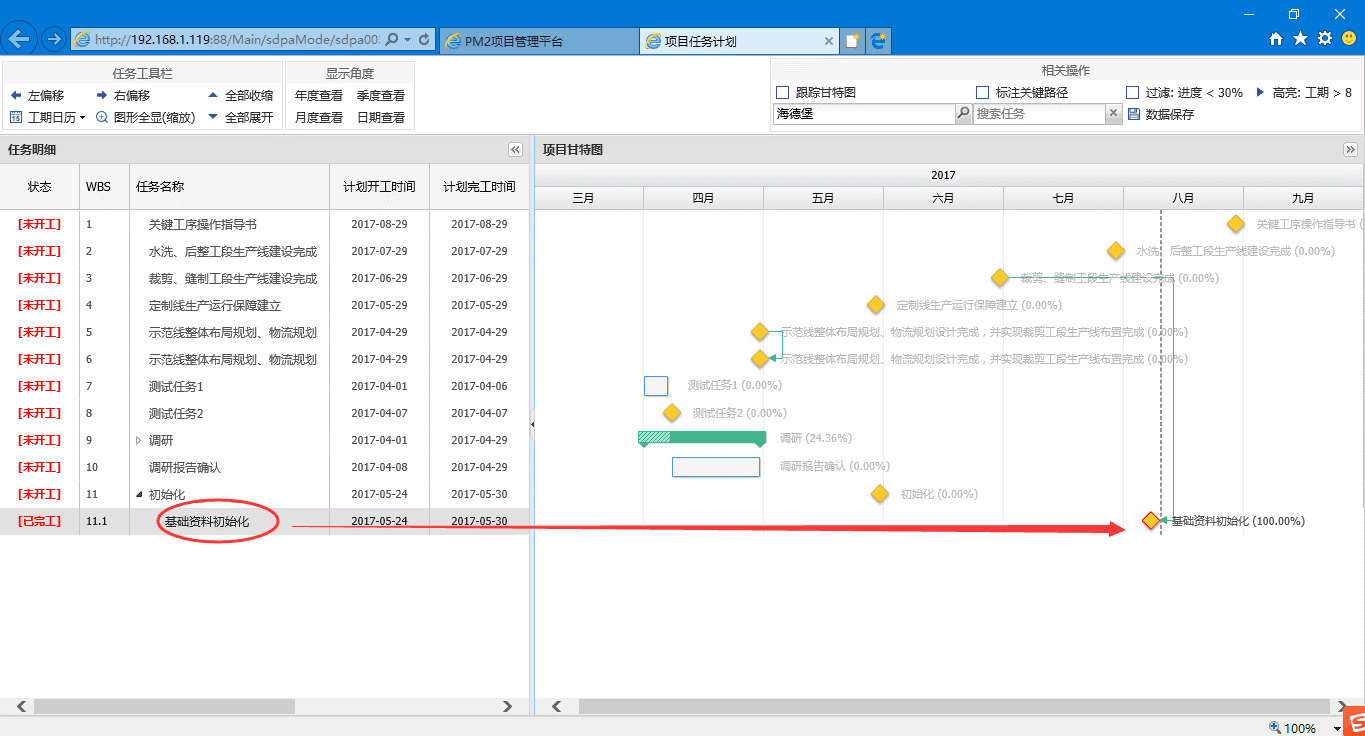Select the 项目任务计划 browser tab
1365x736 pixels.
click(x=738, y=41)
